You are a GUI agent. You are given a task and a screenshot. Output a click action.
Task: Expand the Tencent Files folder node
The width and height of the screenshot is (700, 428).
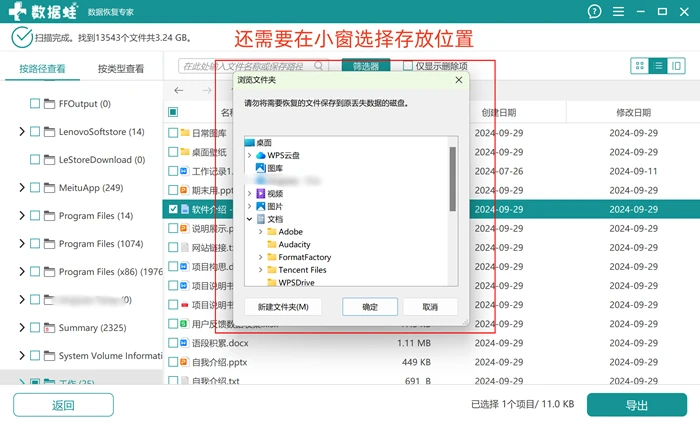[x=261, y=270]
